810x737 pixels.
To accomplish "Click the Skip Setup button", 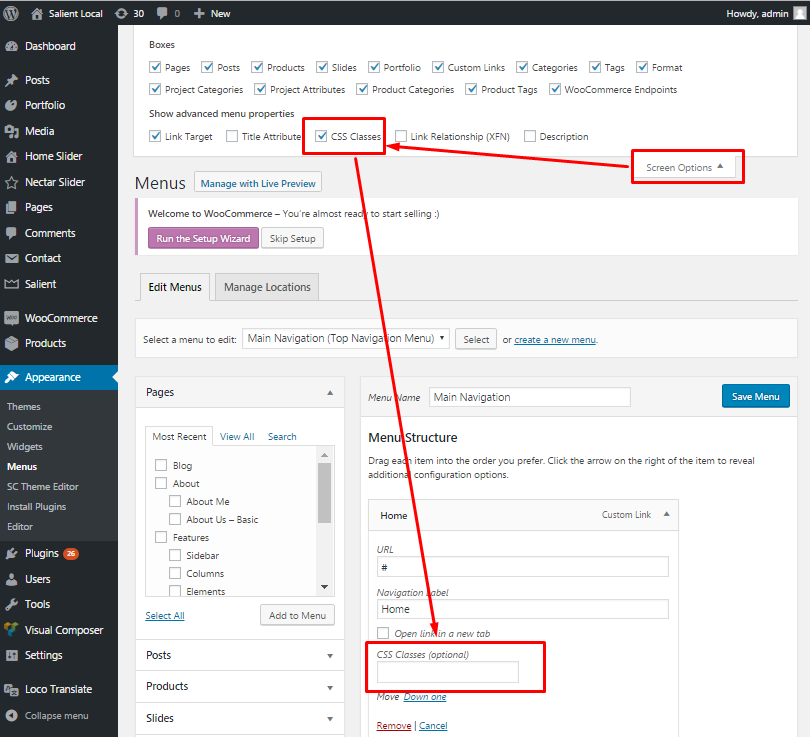I will (292, 239).
